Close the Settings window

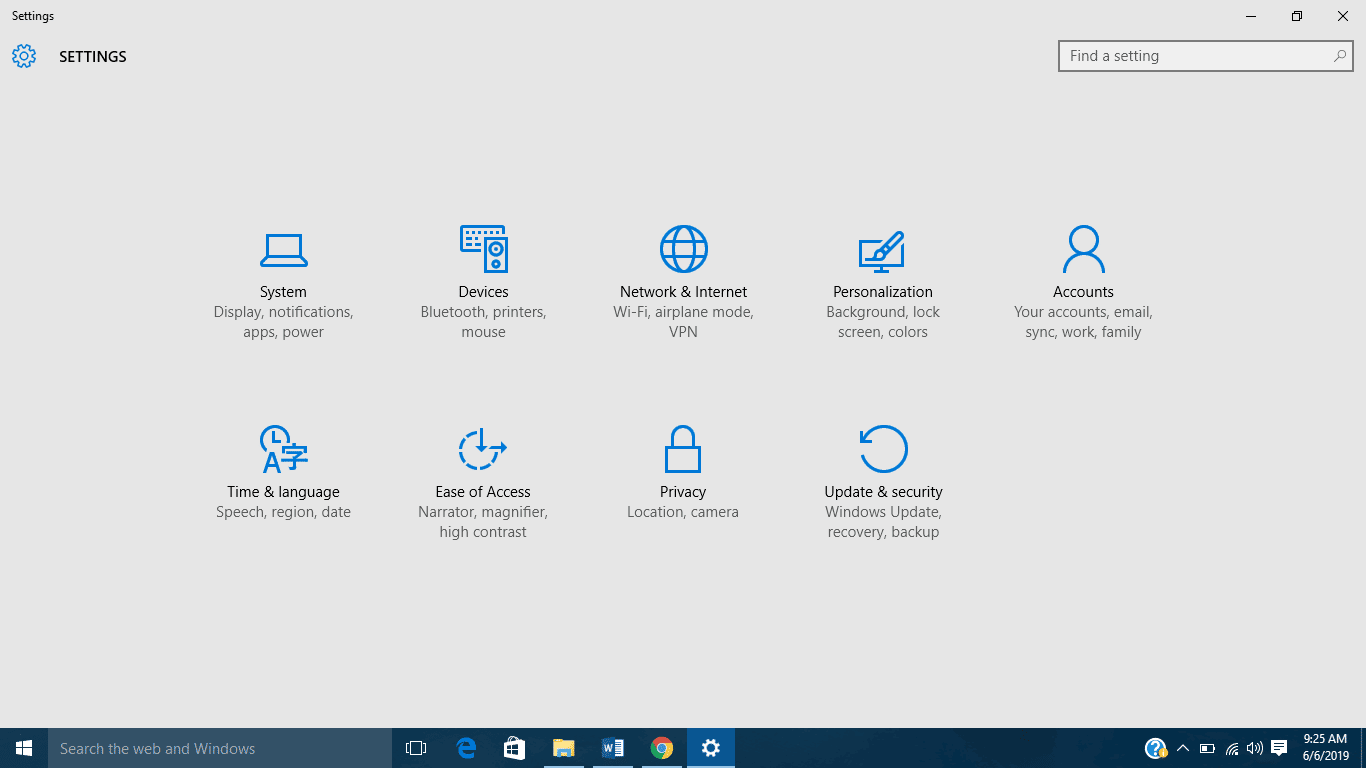click(1343, 16)
